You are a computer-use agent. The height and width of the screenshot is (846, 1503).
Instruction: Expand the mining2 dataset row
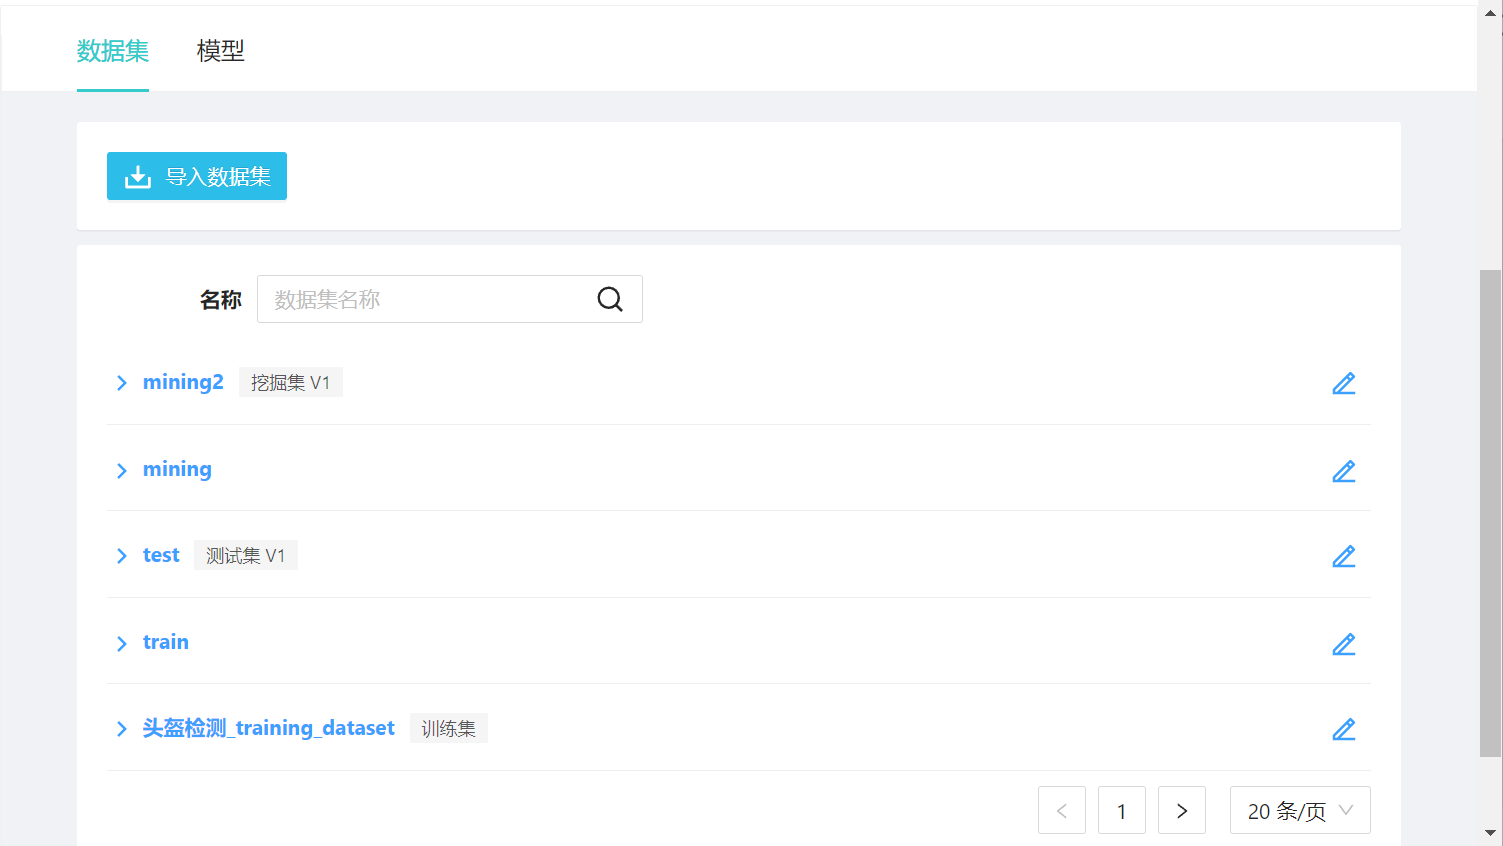(121, 383)
